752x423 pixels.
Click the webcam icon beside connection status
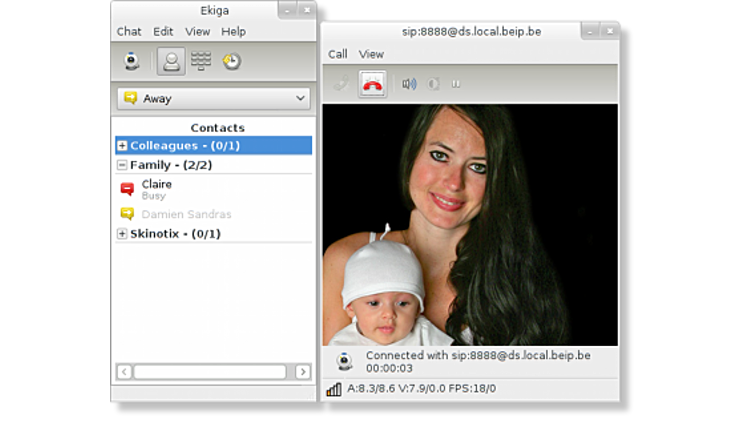tap(344, 361)
